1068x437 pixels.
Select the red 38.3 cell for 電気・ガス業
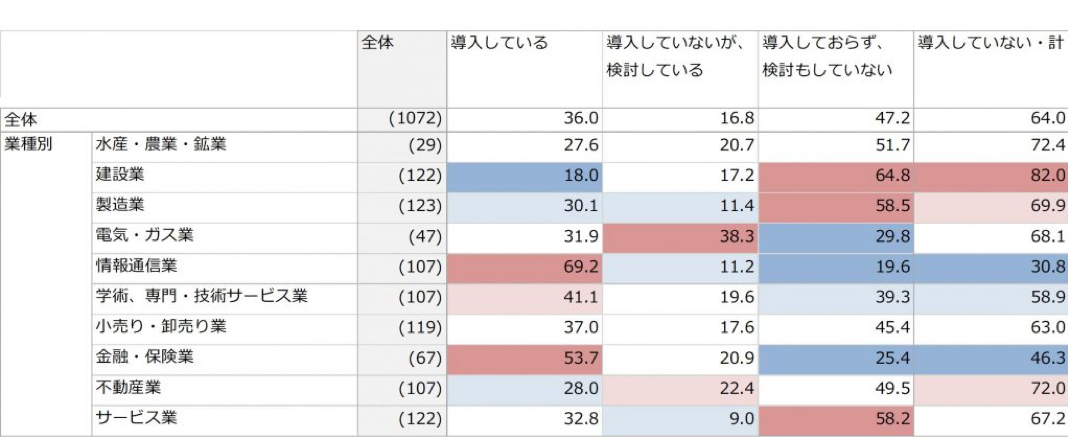pyautogui.click(x=680, y=236)
